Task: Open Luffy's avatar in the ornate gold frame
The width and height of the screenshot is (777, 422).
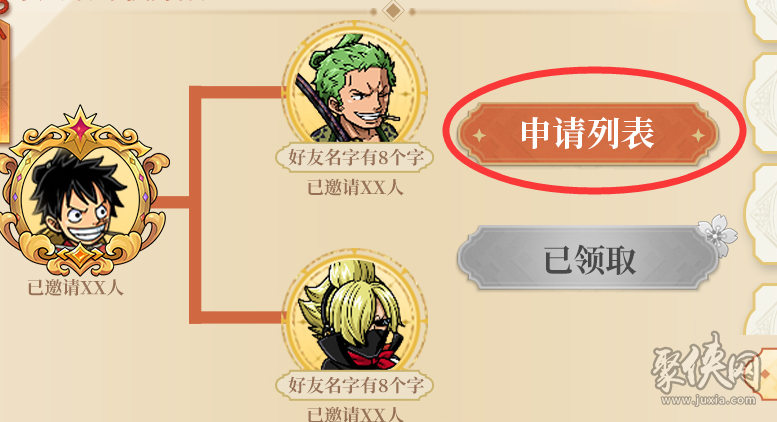Action: [x=79, y=198]
